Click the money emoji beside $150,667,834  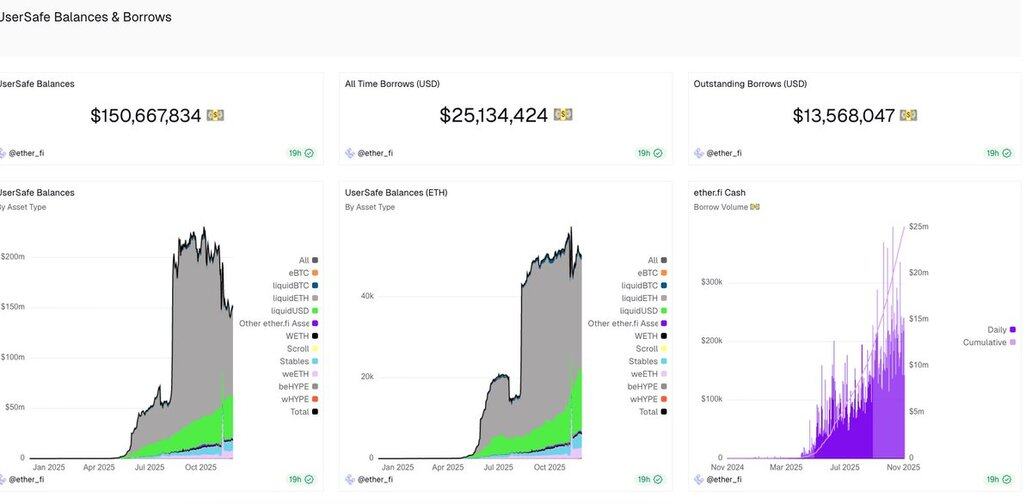coord(216,116)
